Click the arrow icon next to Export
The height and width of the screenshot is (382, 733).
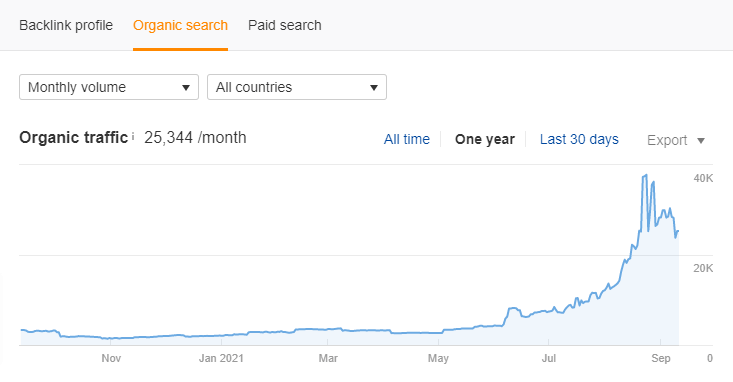tap(701, 141)
